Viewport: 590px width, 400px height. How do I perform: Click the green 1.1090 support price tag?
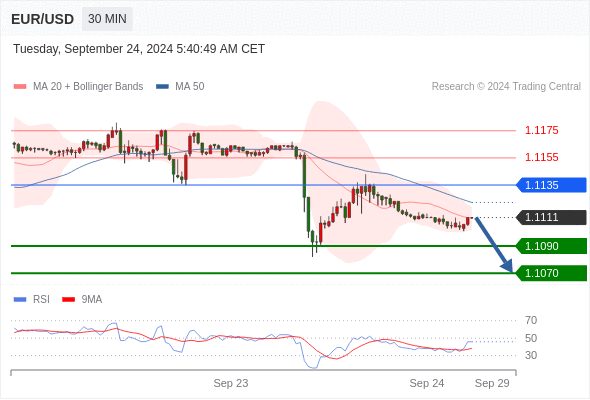pyautogui.click(x=551, y=246)
